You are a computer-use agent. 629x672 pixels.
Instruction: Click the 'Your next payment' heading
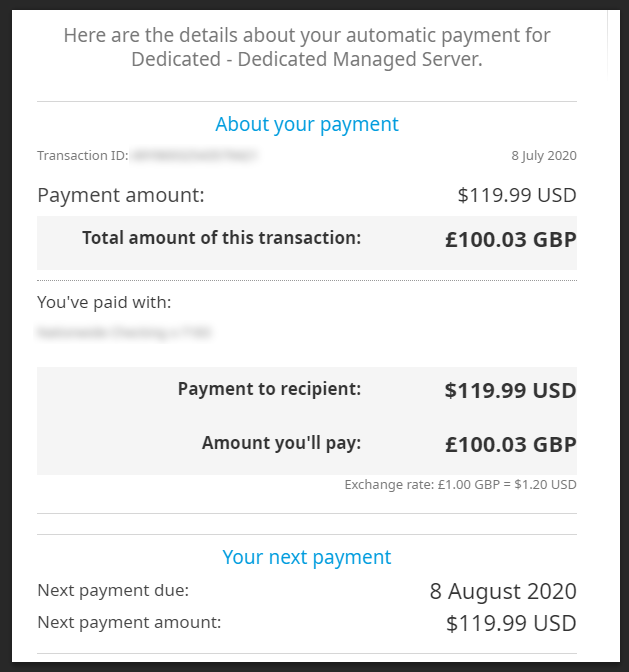[x=307, y=558]
